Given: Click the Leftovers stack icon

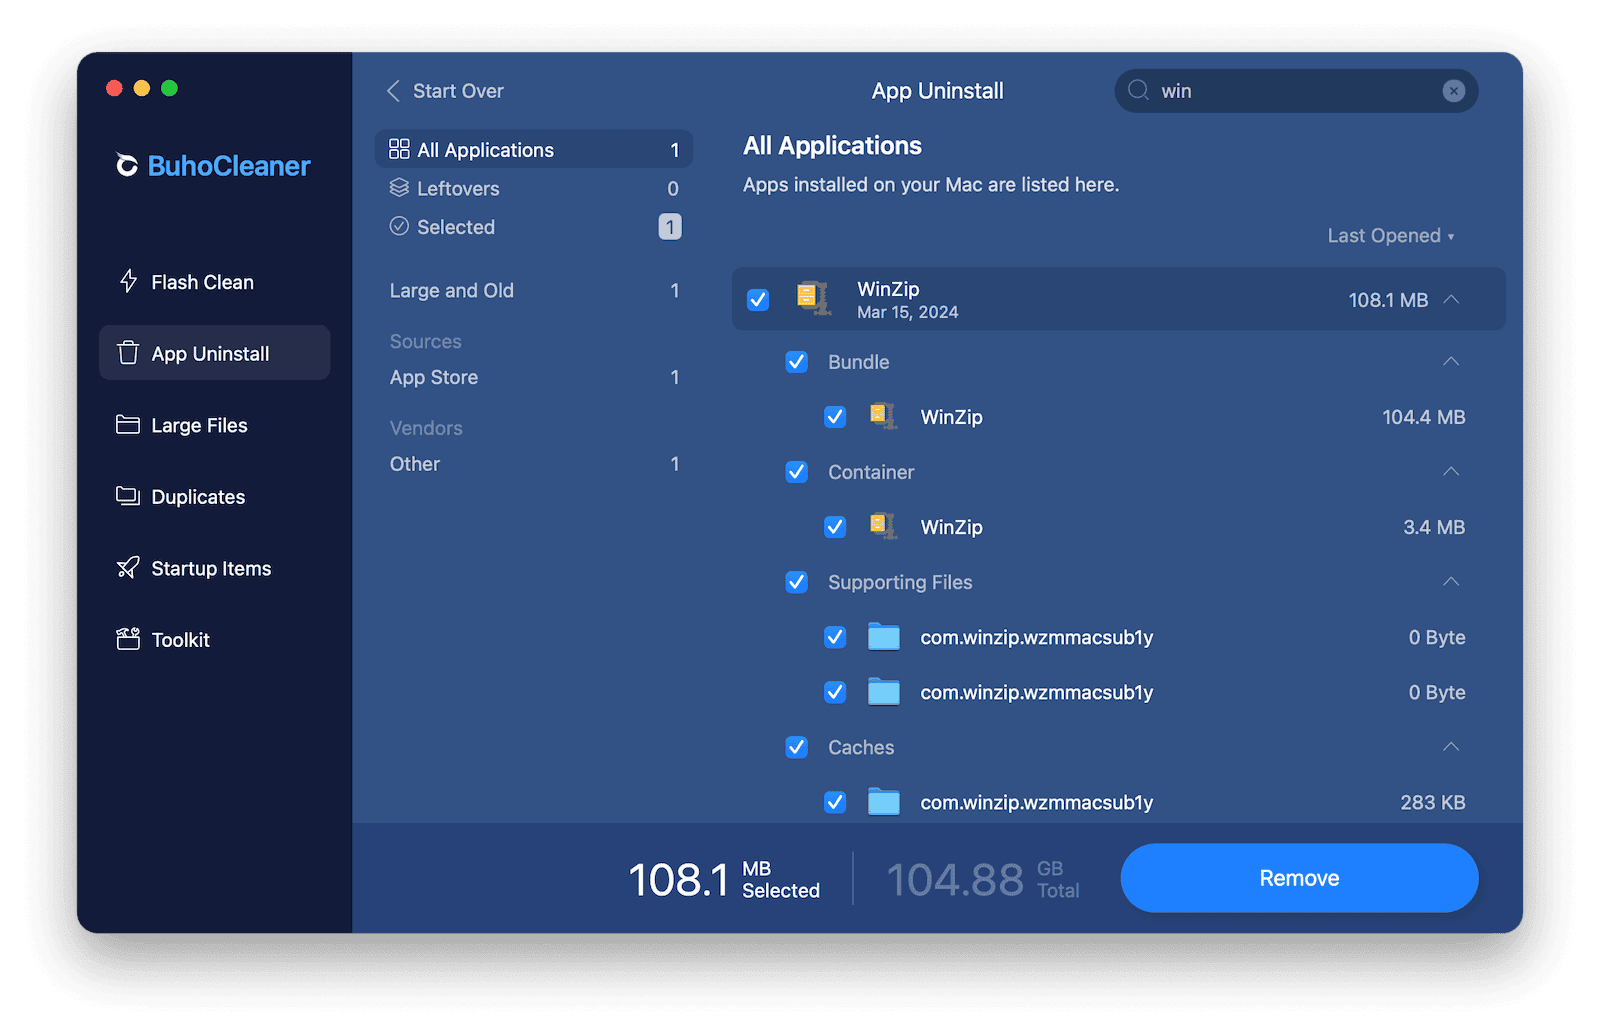Looking at the screenshot, I should (399, 188).
